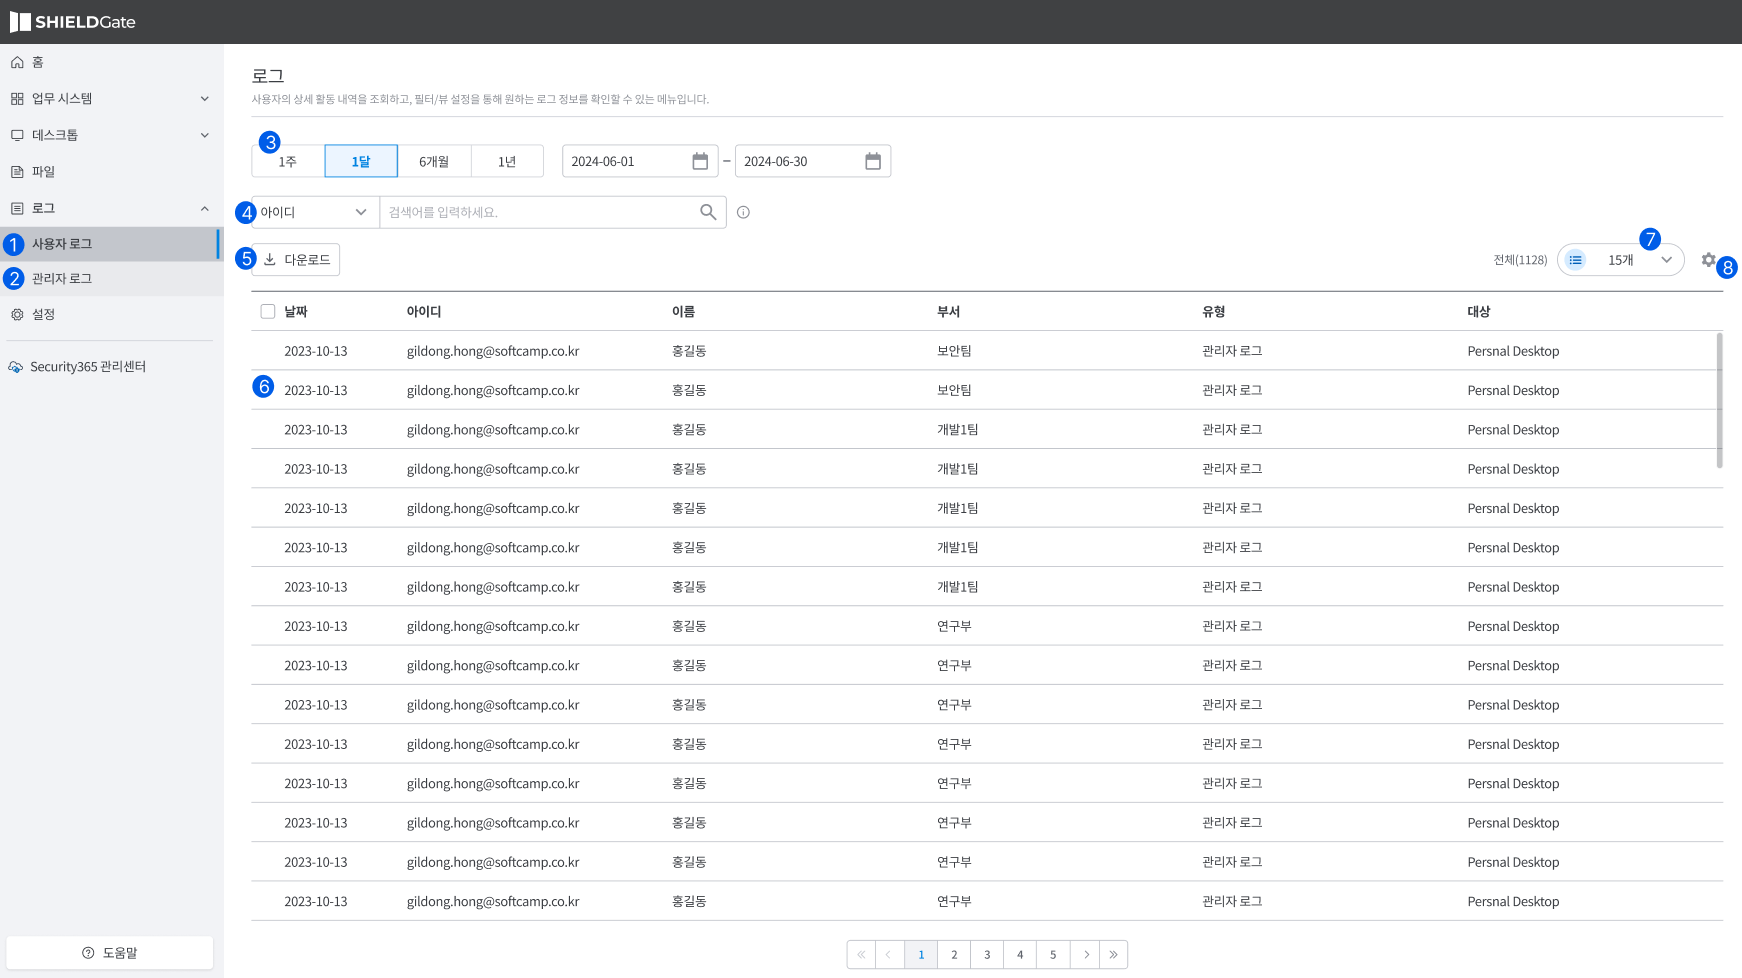Select 사용자 로그 in sidebar
The image size is (1742, 978).
point(110,244)
